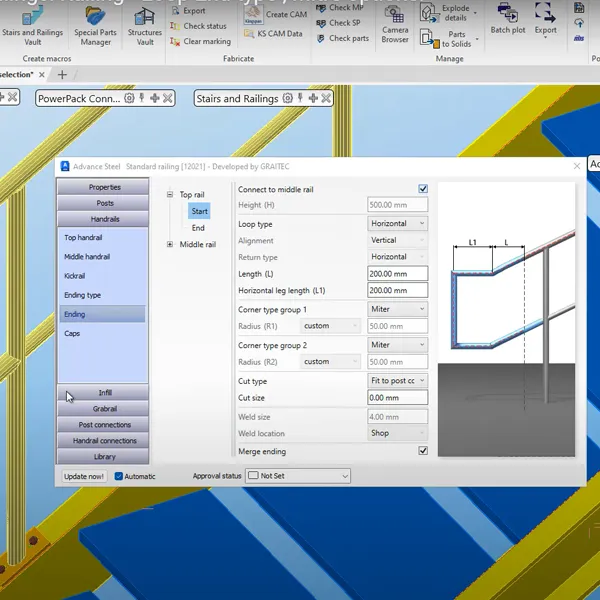Open Loop type dropdown
The image size is (600, 600).
point(398,223)
